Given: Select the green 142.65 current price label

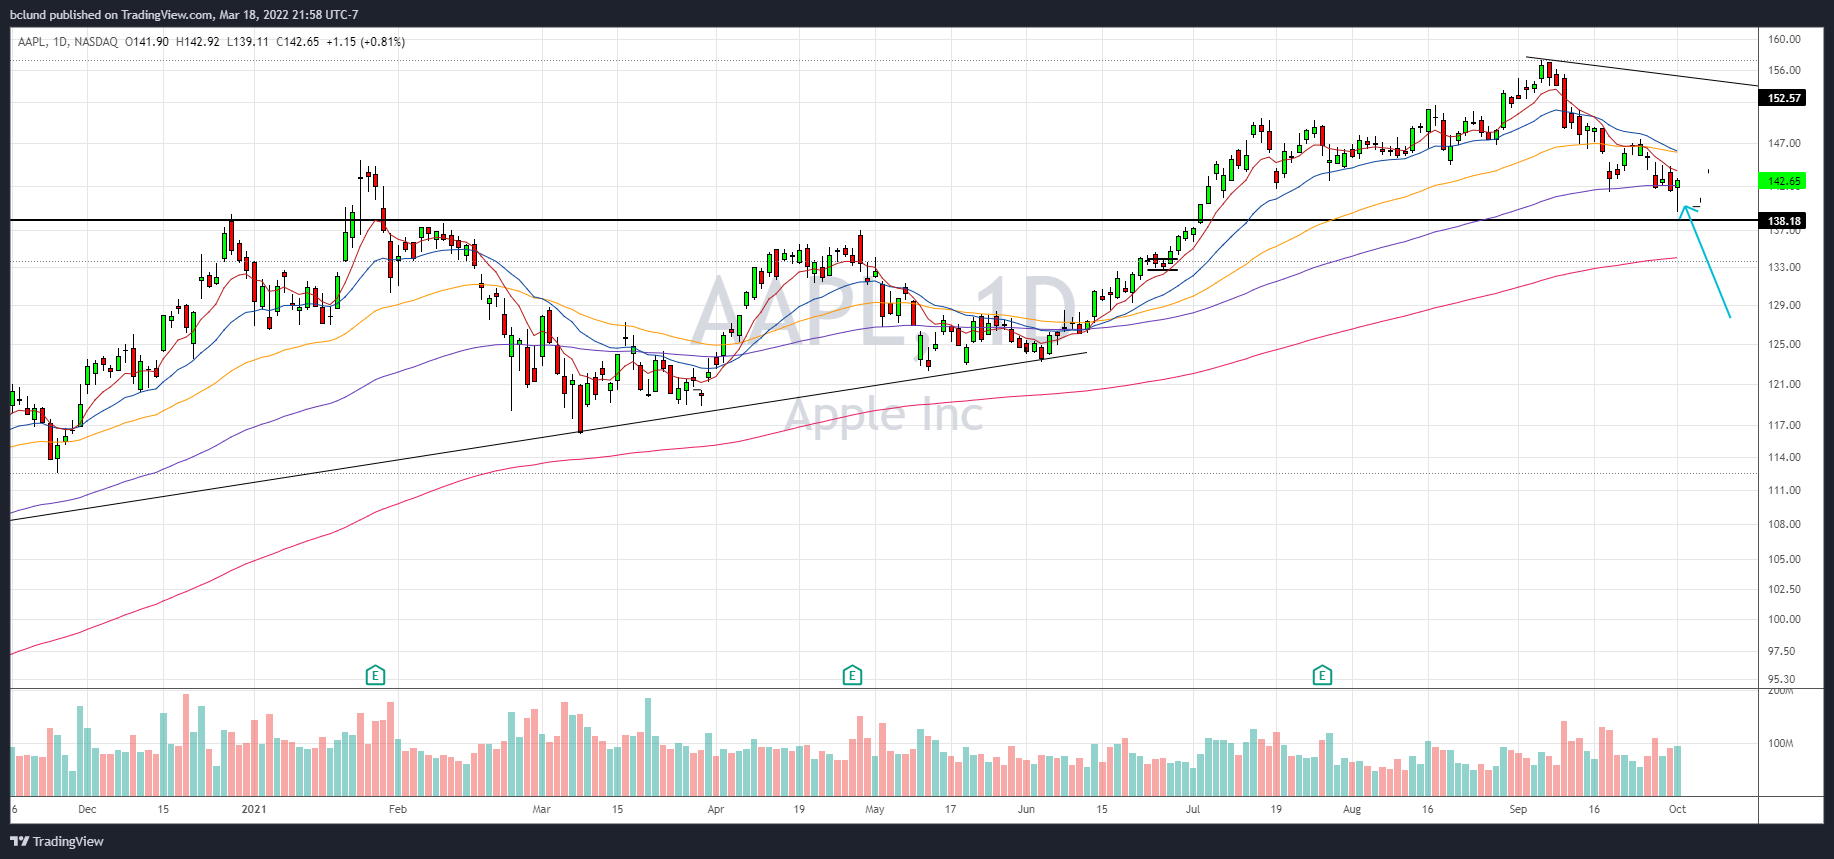Looking at the screenshot, I should coord(1783,181).
